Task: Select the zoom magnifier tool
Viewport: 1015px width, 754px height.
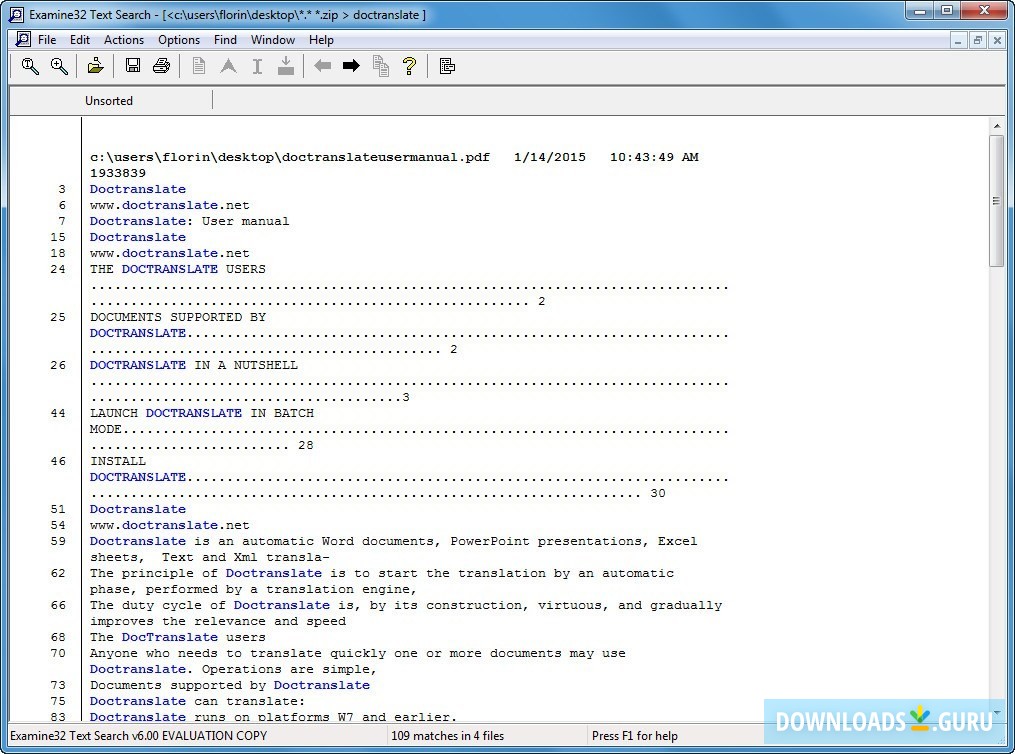Action: tap(60, 66)
